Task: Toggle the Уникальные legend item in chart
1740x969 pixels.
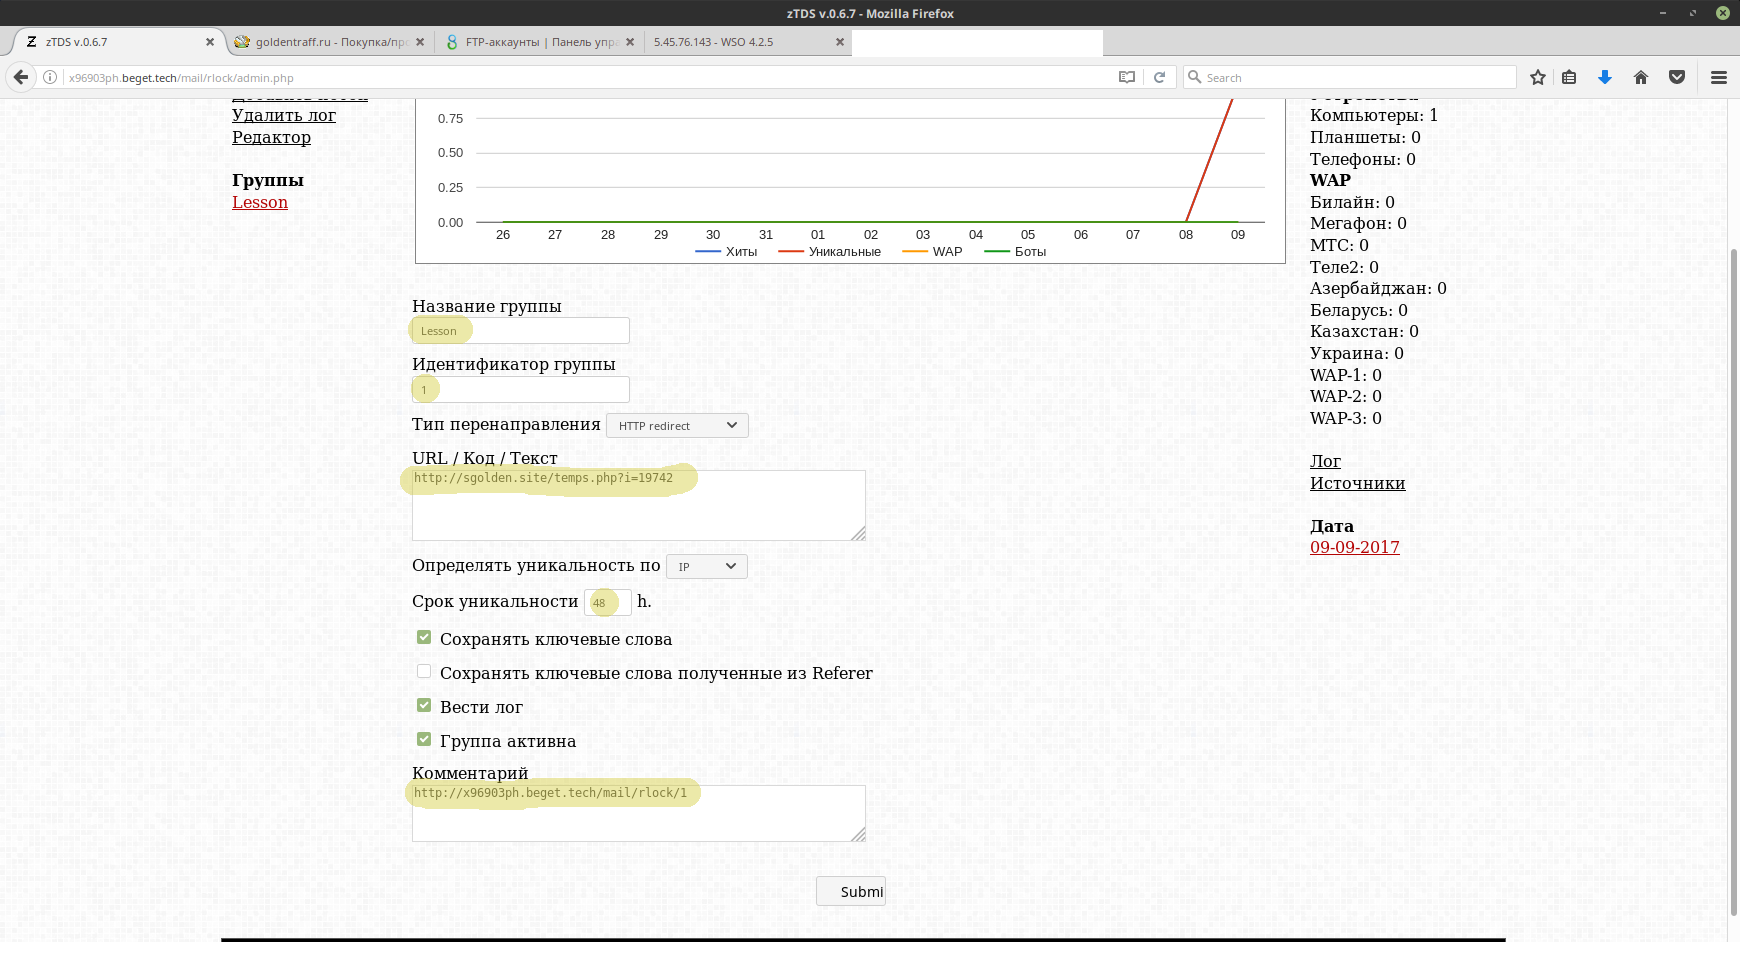Action: pyautogui.click(x=829, y=251)
